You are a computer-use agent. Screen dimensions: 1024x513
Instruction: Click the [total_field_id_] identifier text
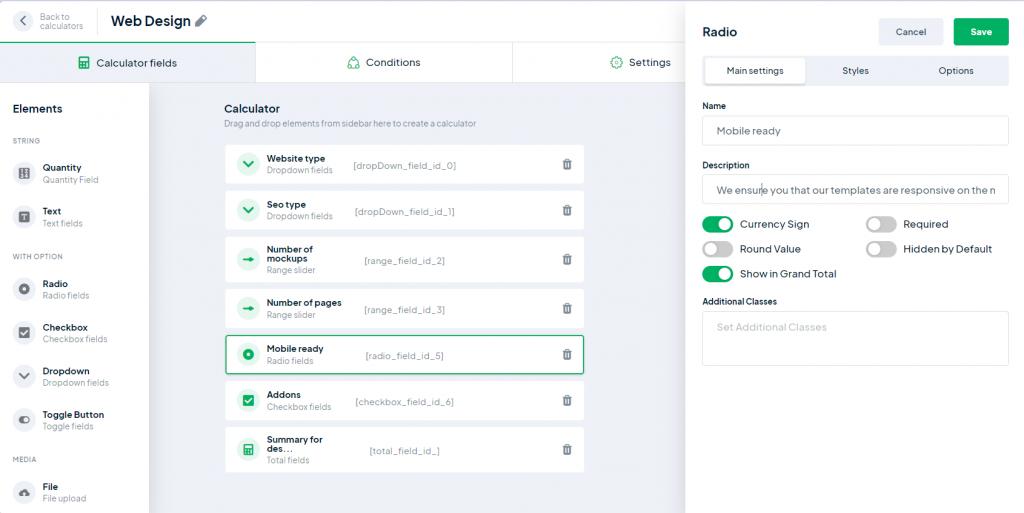click(404, 451)
